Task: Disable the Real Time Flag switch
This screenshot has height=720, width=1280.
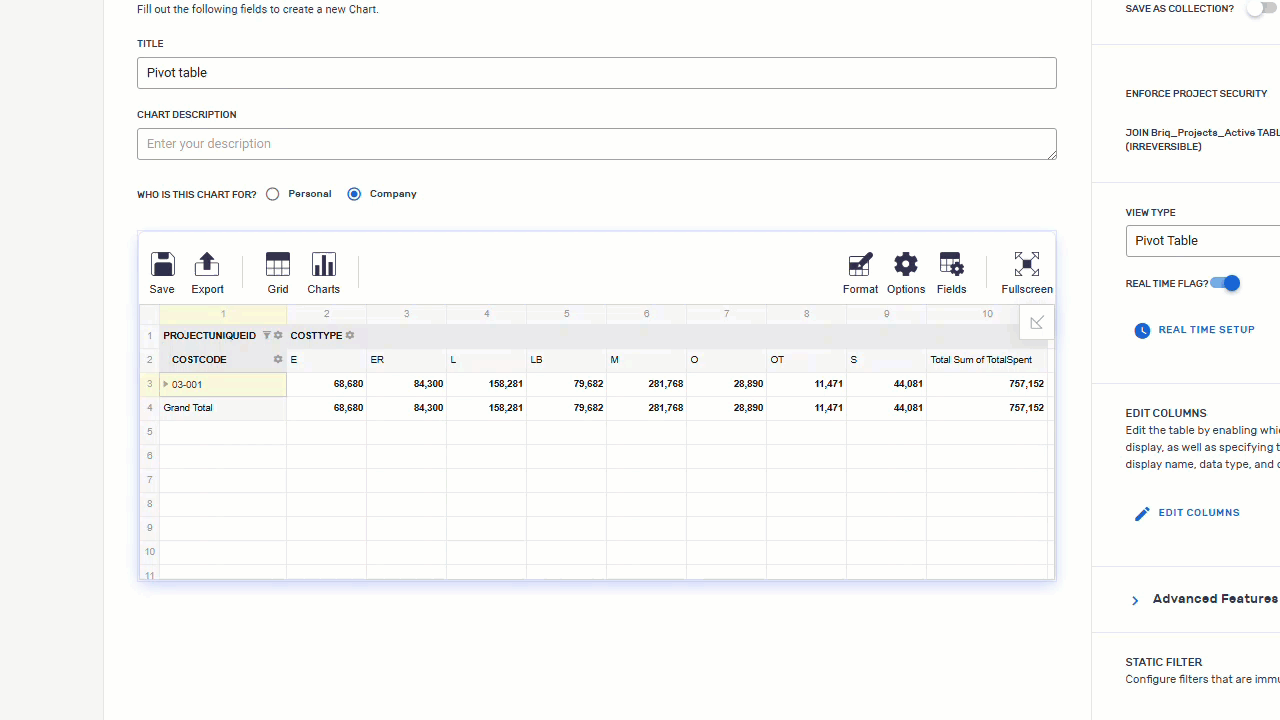Action: pos(1225,284)
